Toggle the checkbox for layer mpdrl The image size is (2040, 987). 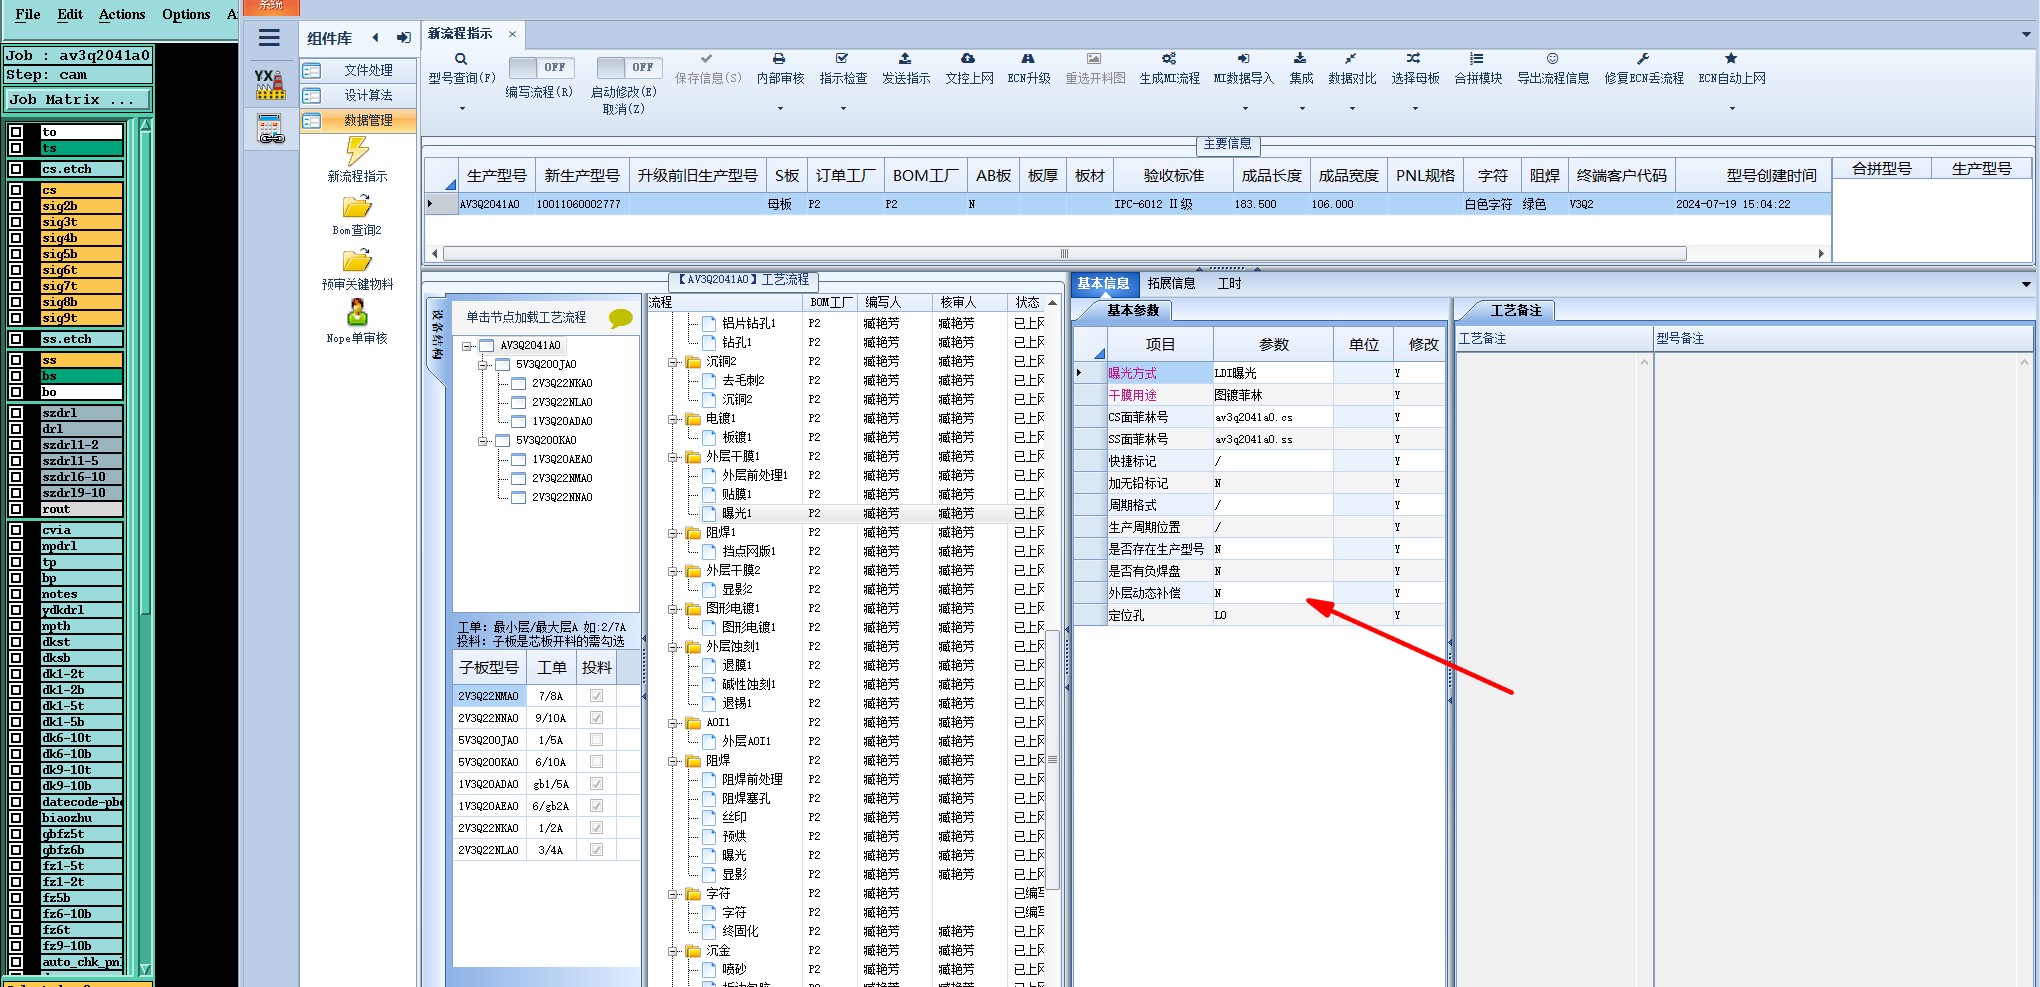click(x=16, y=546)
